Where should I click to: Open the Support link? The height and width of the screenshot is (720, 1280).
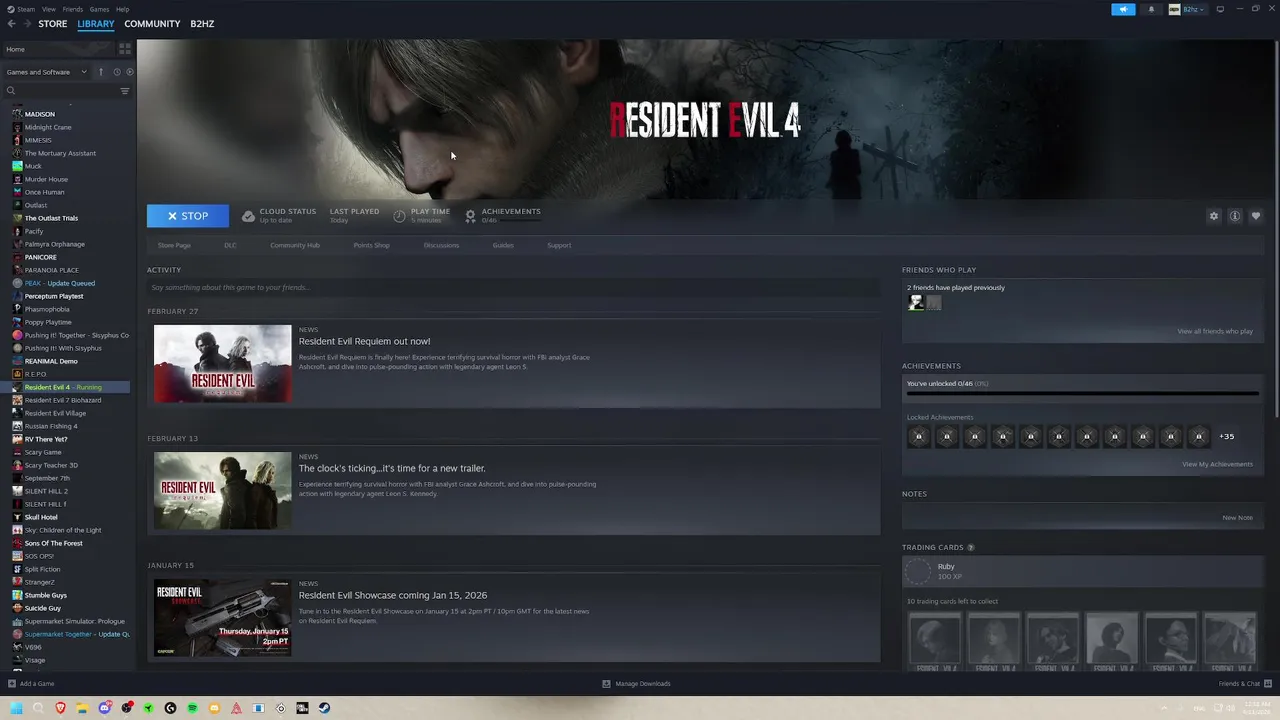[559, 245]
